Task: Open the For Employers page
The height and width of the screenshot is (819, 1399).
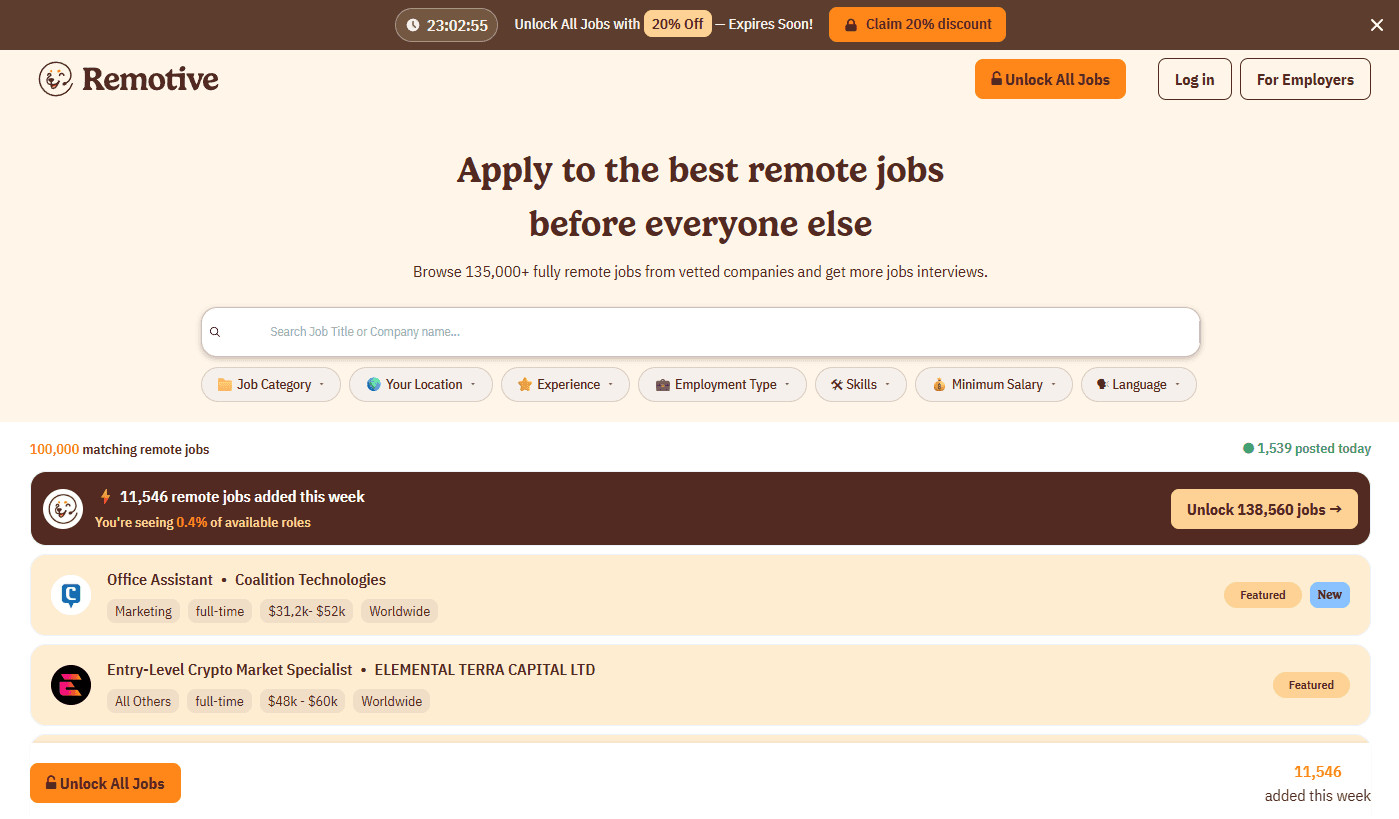Action: pos(1305,80)
